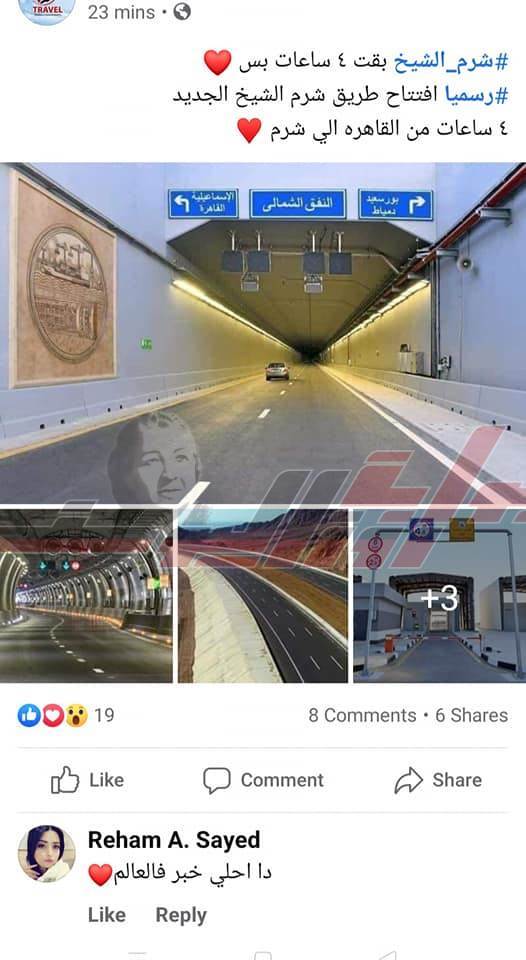The width and height of the screenshot is (526, 960).
Task: Tap the public globe privacy icon
Action: tap(182, 11)
